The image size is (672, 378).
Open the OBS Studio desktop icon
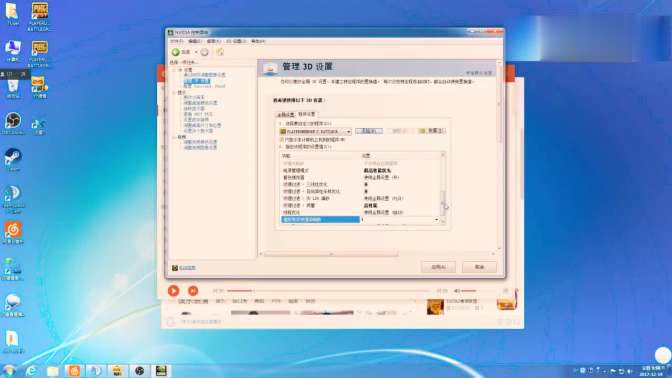point(13,122)
